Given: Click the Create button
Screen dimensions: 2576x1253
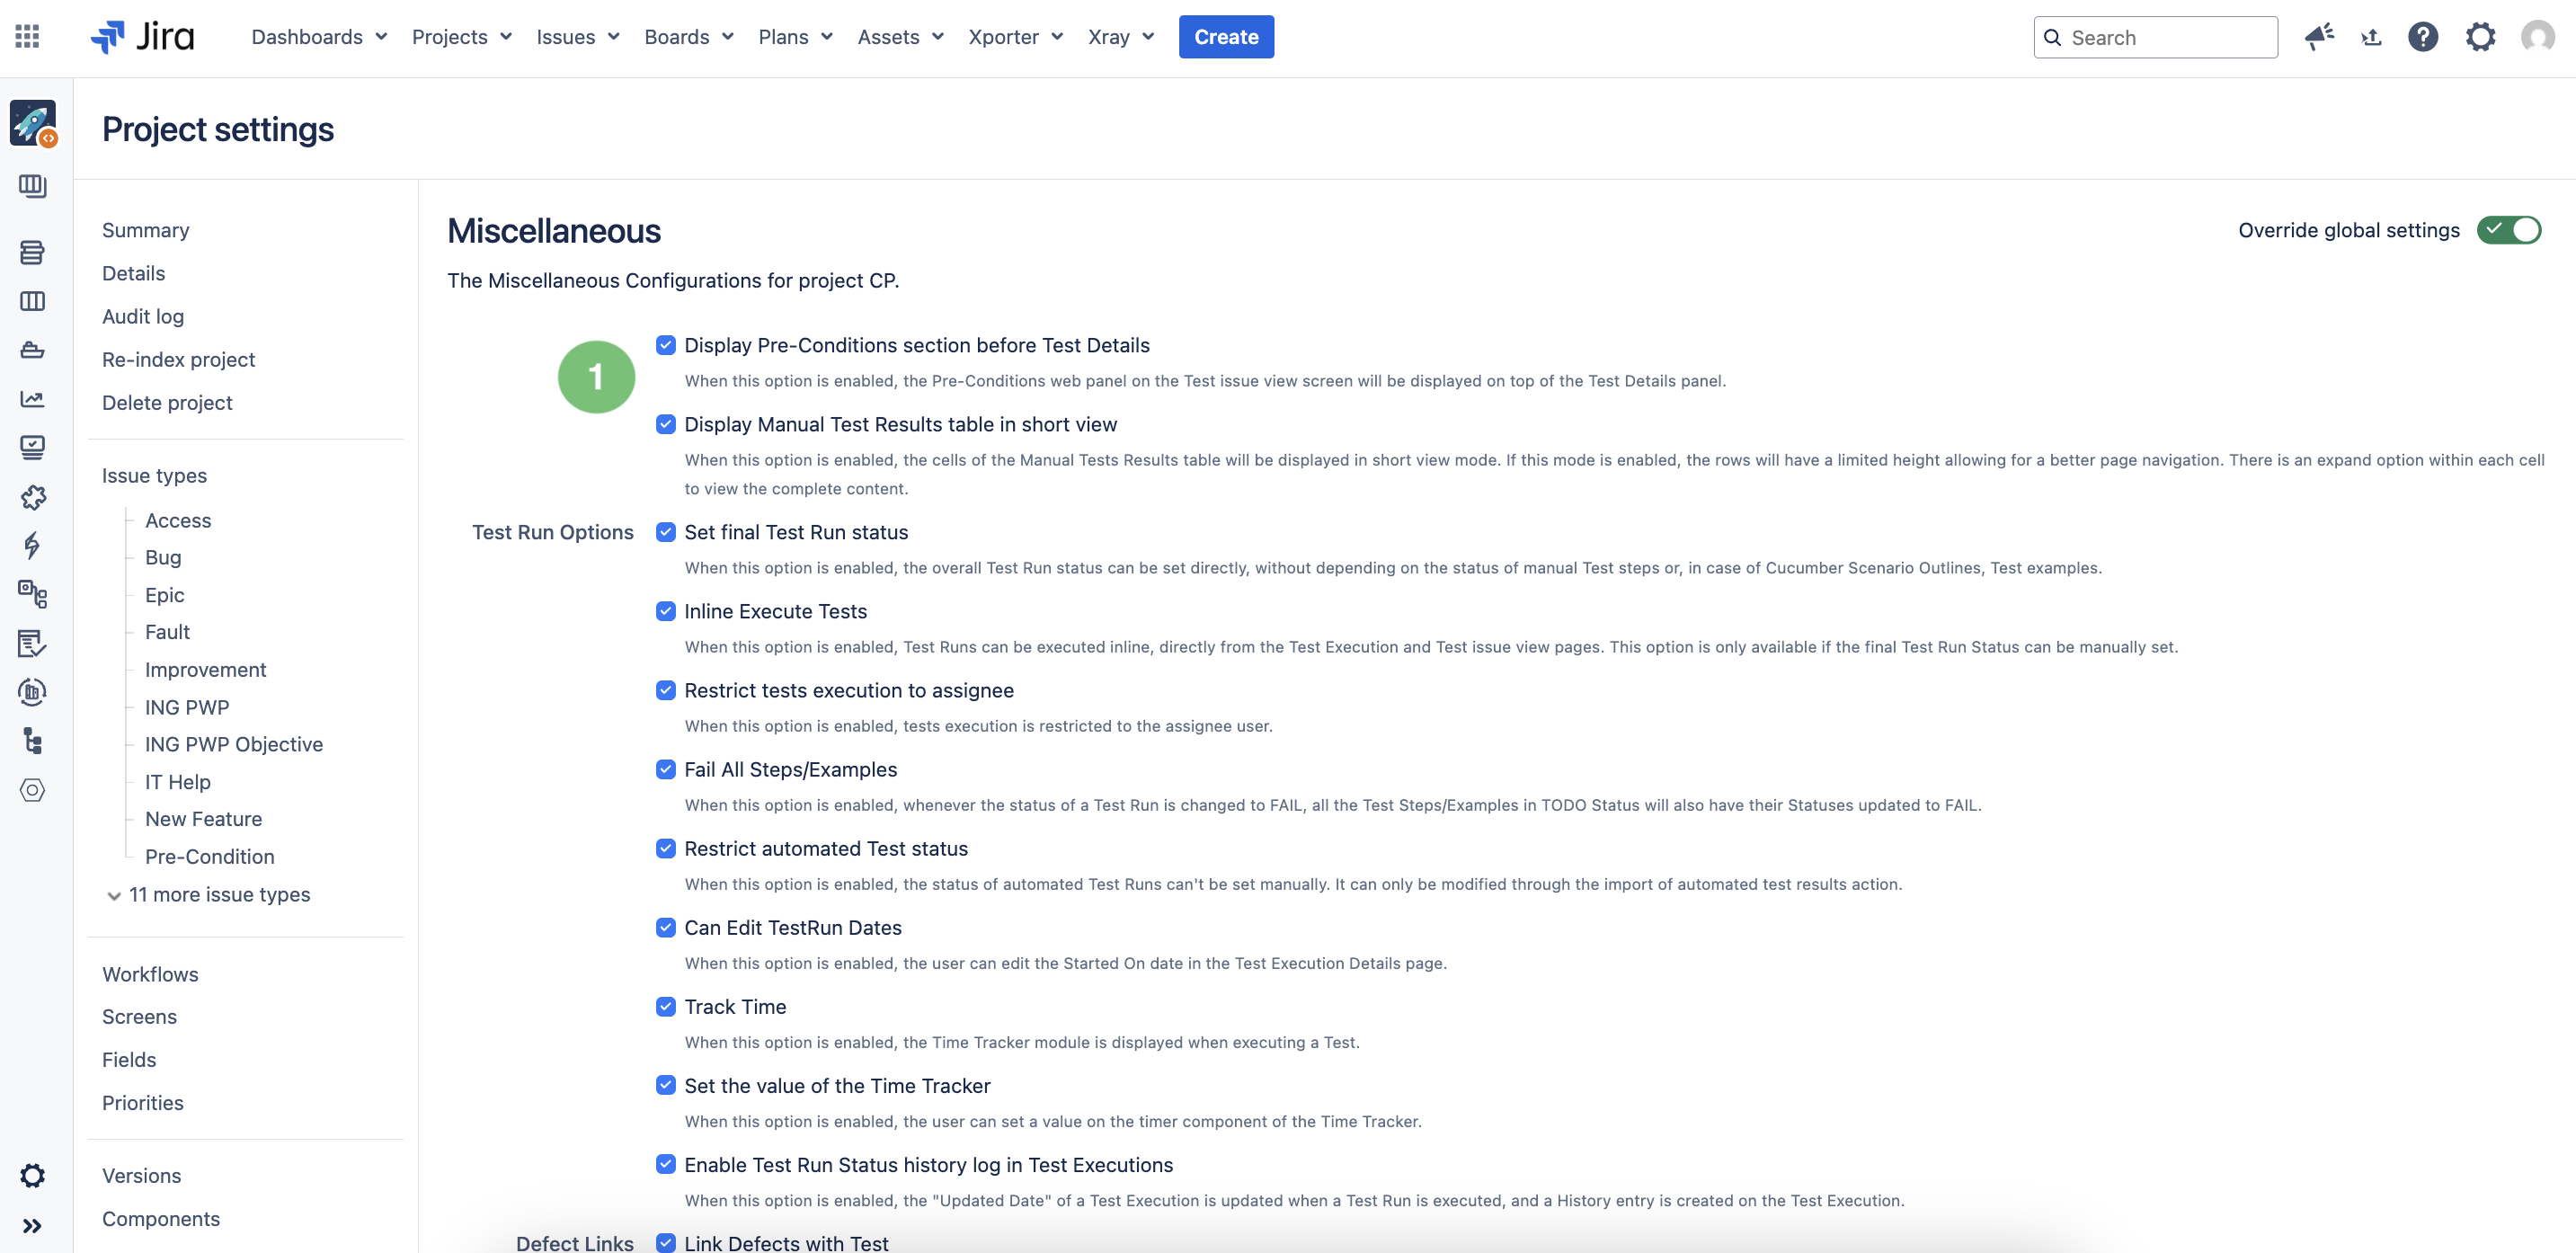Looking at the screenshot, I should 1226,37.
